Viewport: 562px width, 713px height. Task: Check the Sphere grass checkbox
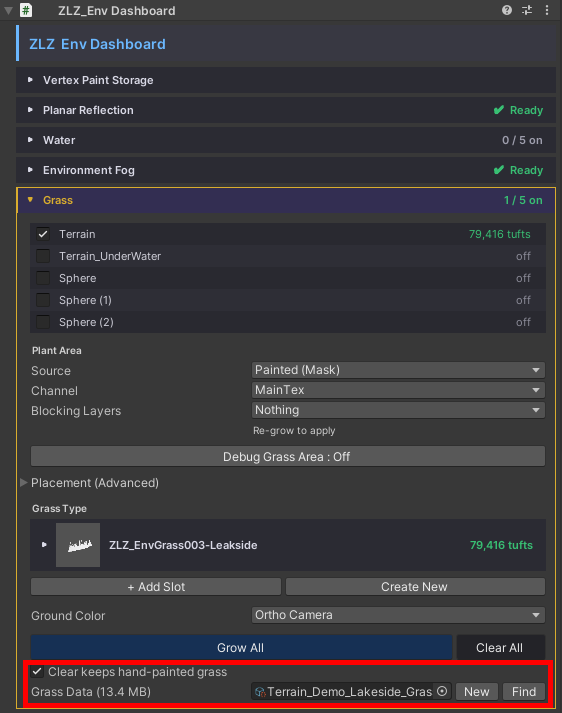pyautogui.click(x=43, y=278)
